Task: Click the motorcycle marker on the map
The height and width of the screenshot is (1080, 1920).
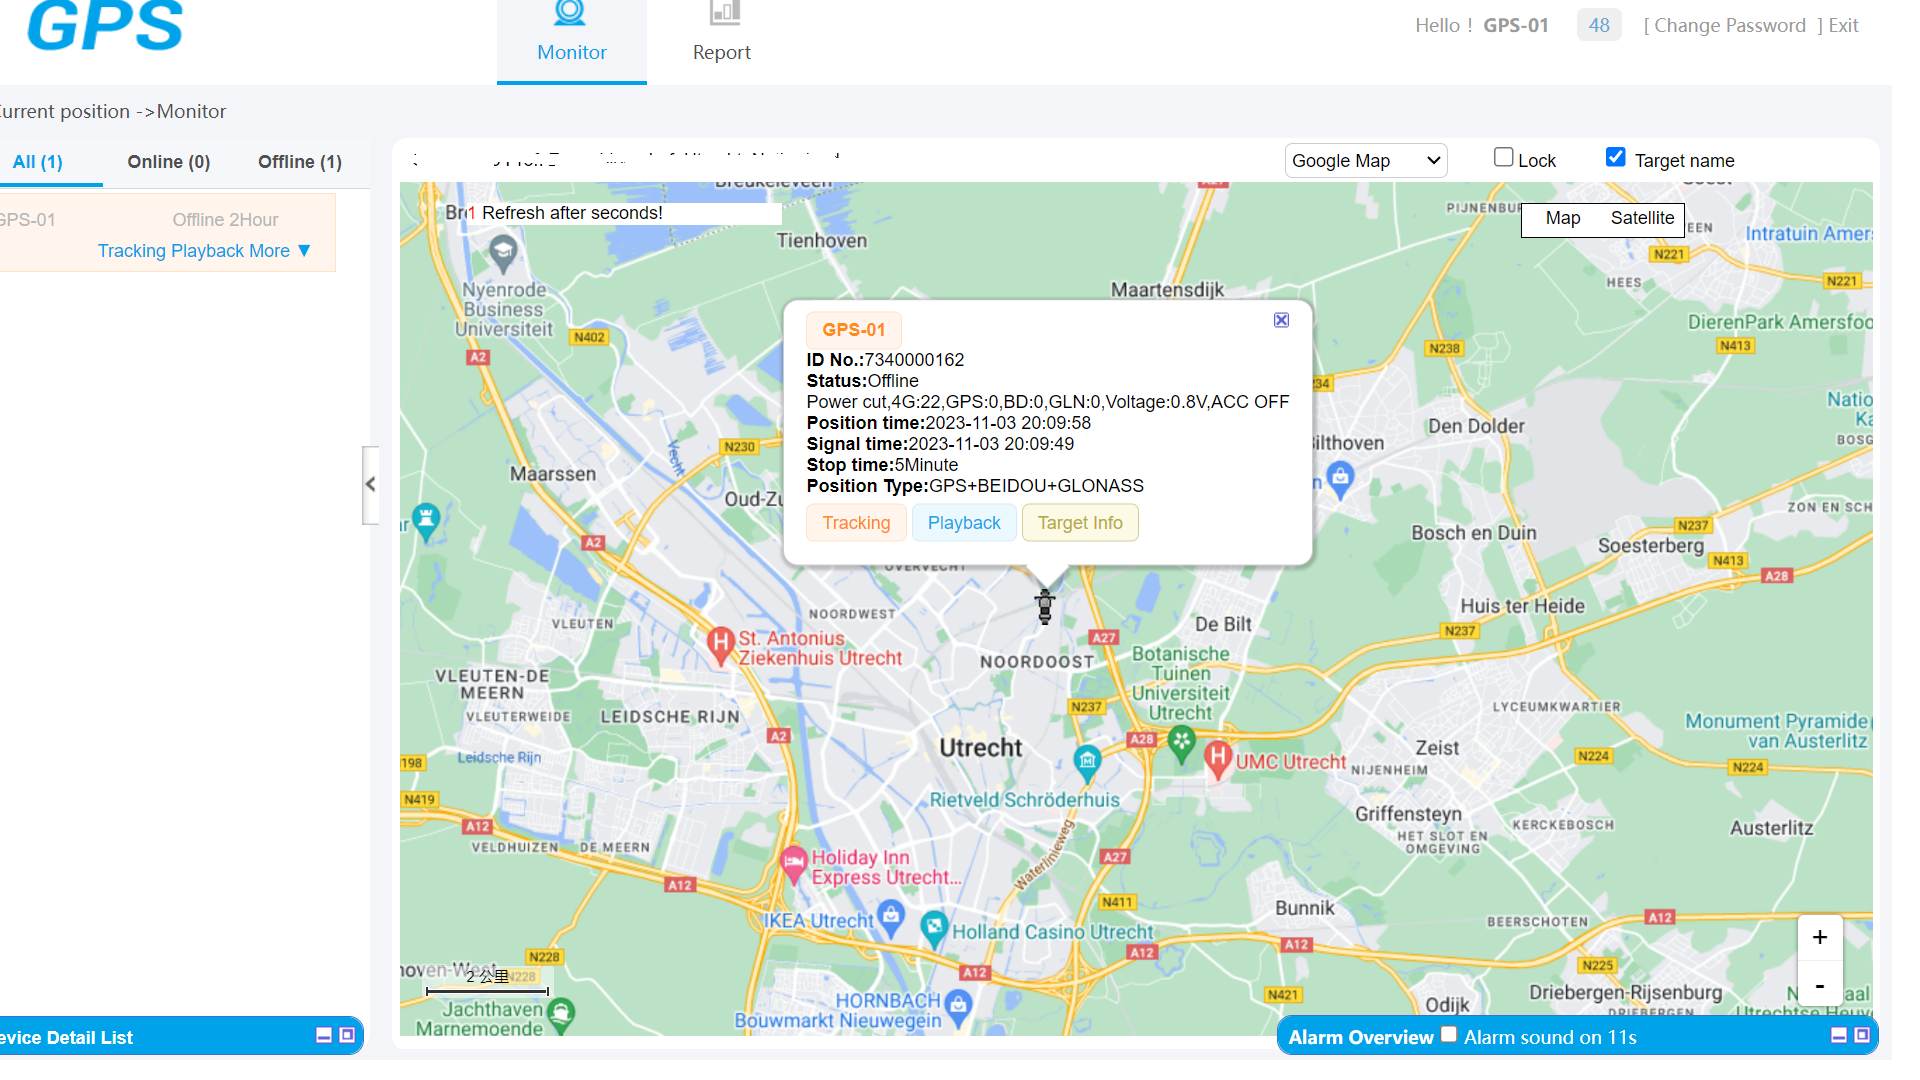Action: pos(1045,606)
